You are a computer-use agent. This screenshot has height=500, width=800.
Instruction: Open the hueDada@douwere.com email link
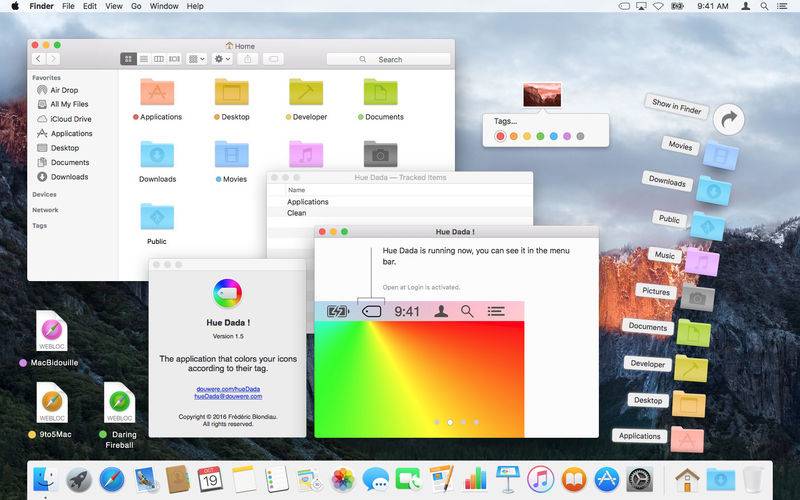tap(228, 396)
